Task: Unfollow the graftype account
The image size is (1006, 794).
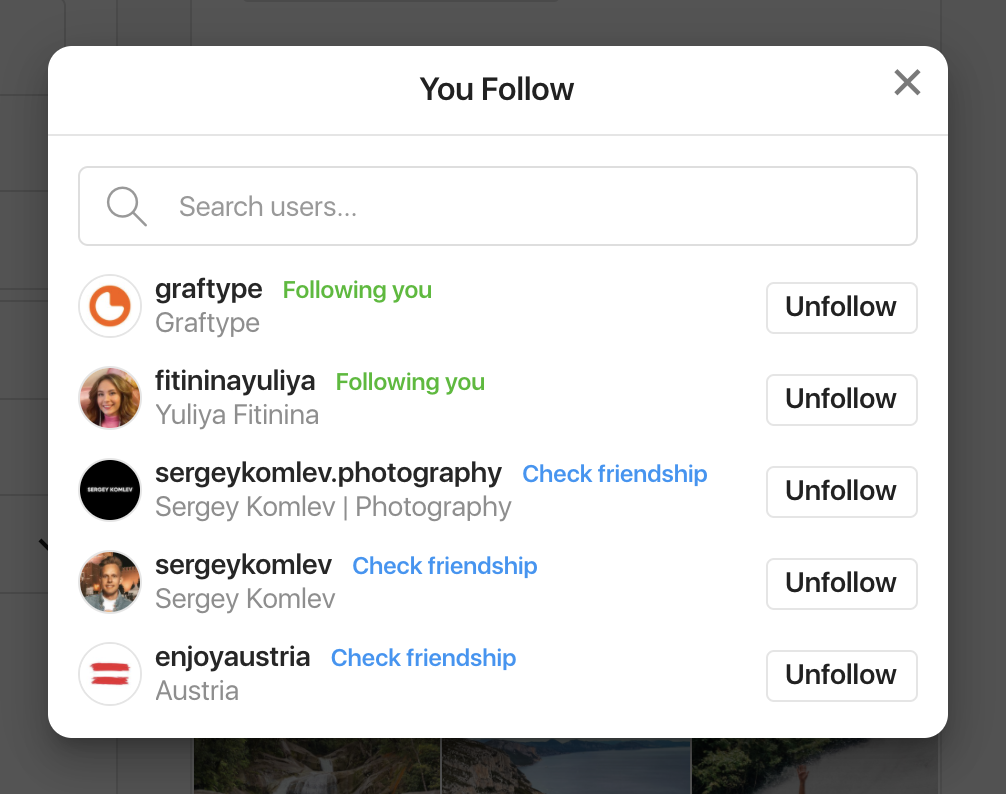Action: [x=841, y=307]
